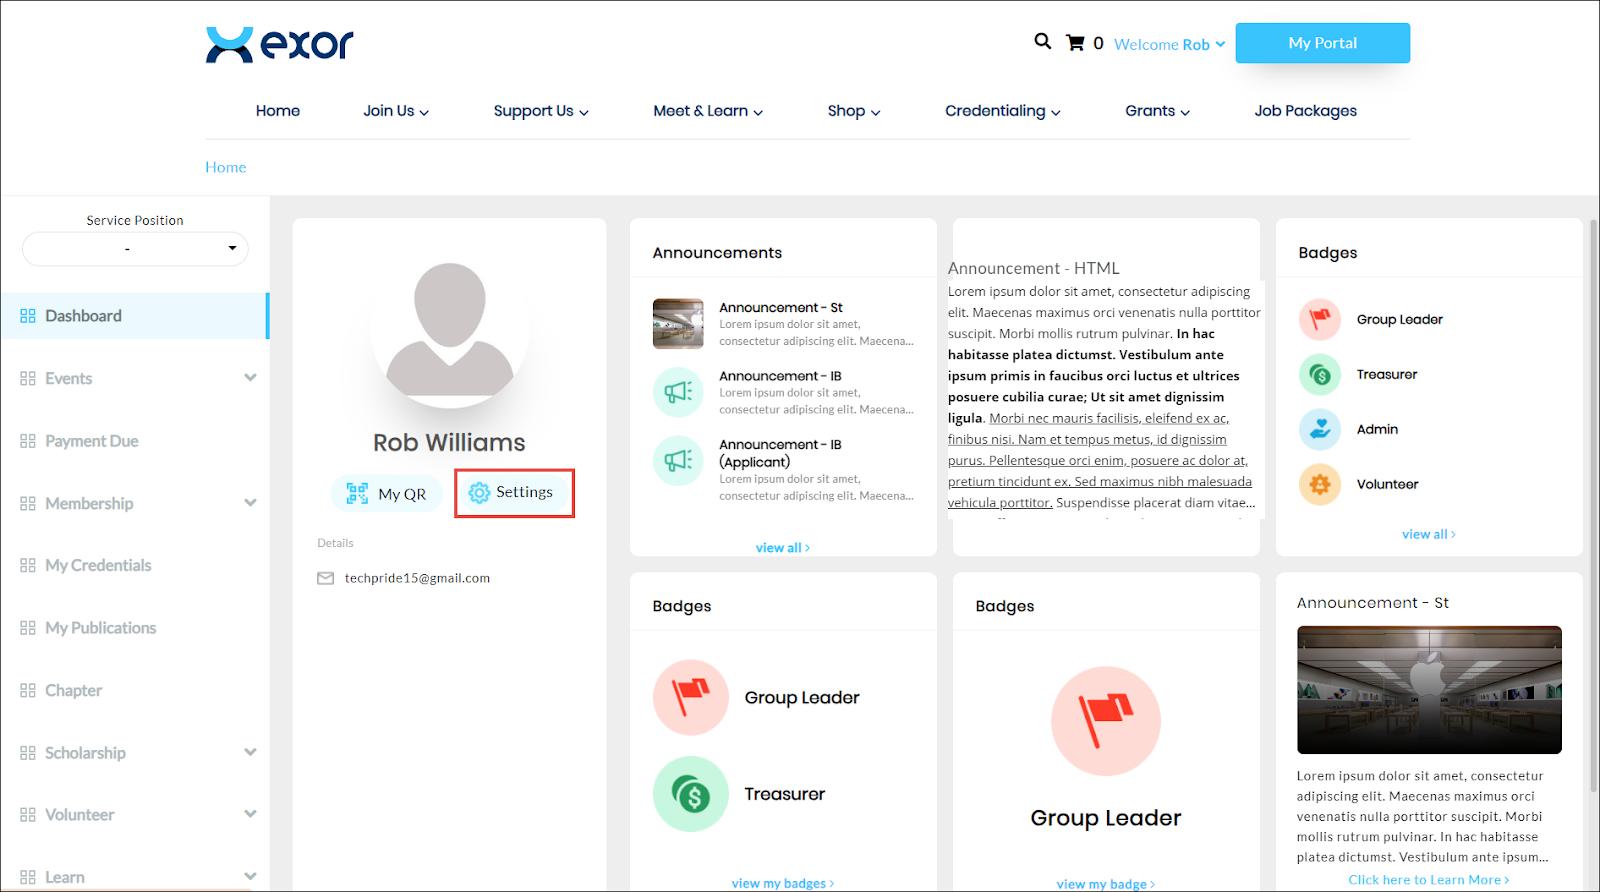The image size is (1600, 892).
Task: Click the Apple store announcement image
Action: click(x=1429, y=690)
